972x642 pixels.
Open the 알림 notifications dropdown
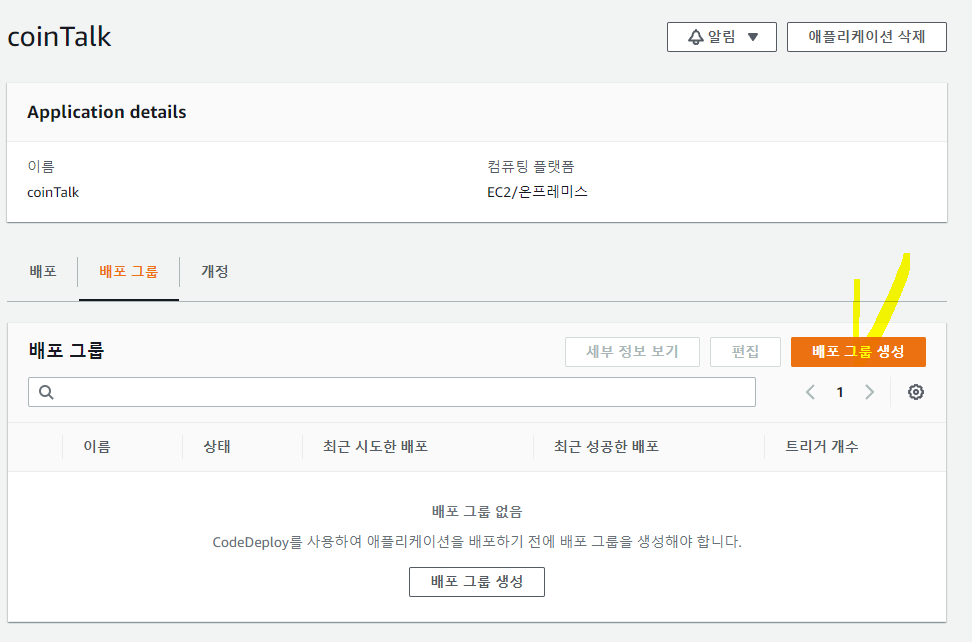722,37
